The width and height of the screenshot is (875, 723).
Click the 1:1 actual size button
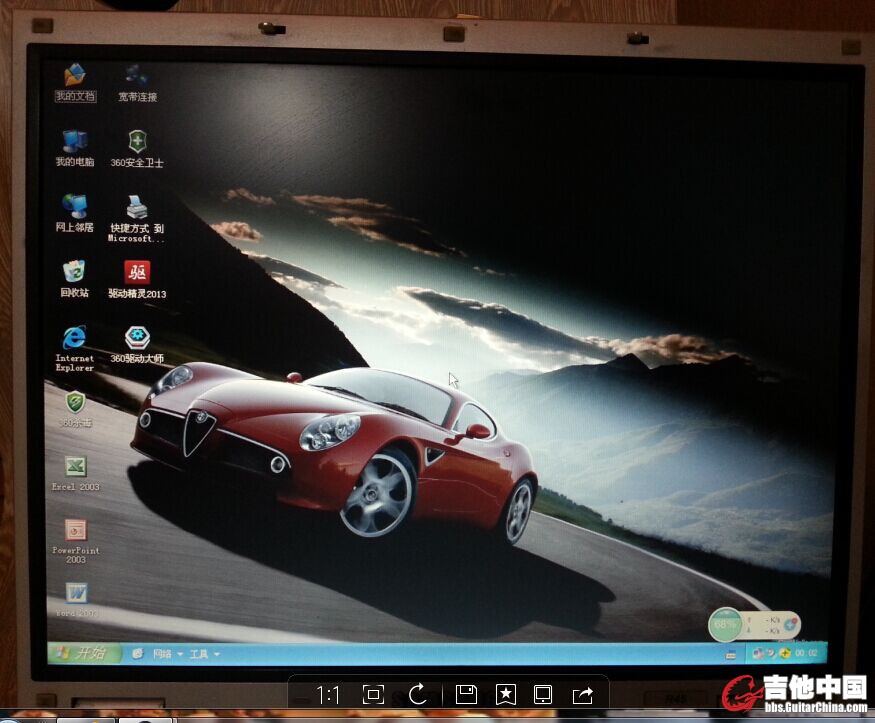click(328, 694)
